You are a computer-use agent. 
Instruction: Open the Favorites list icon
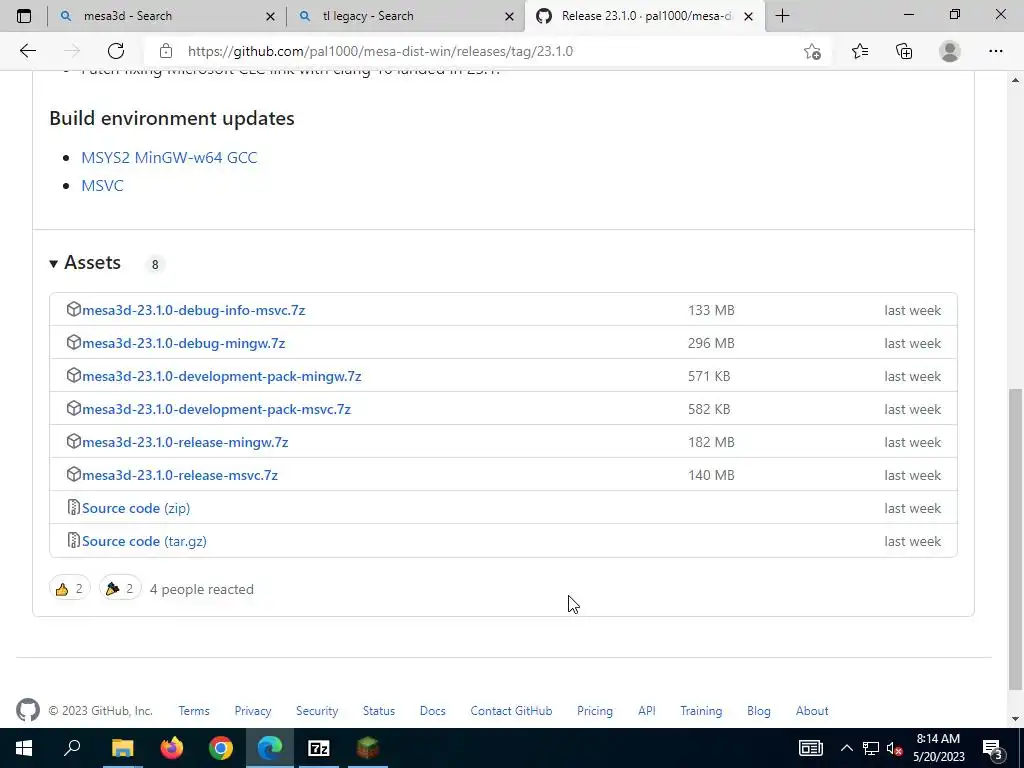pyautogui.click(x=859, y=51)
